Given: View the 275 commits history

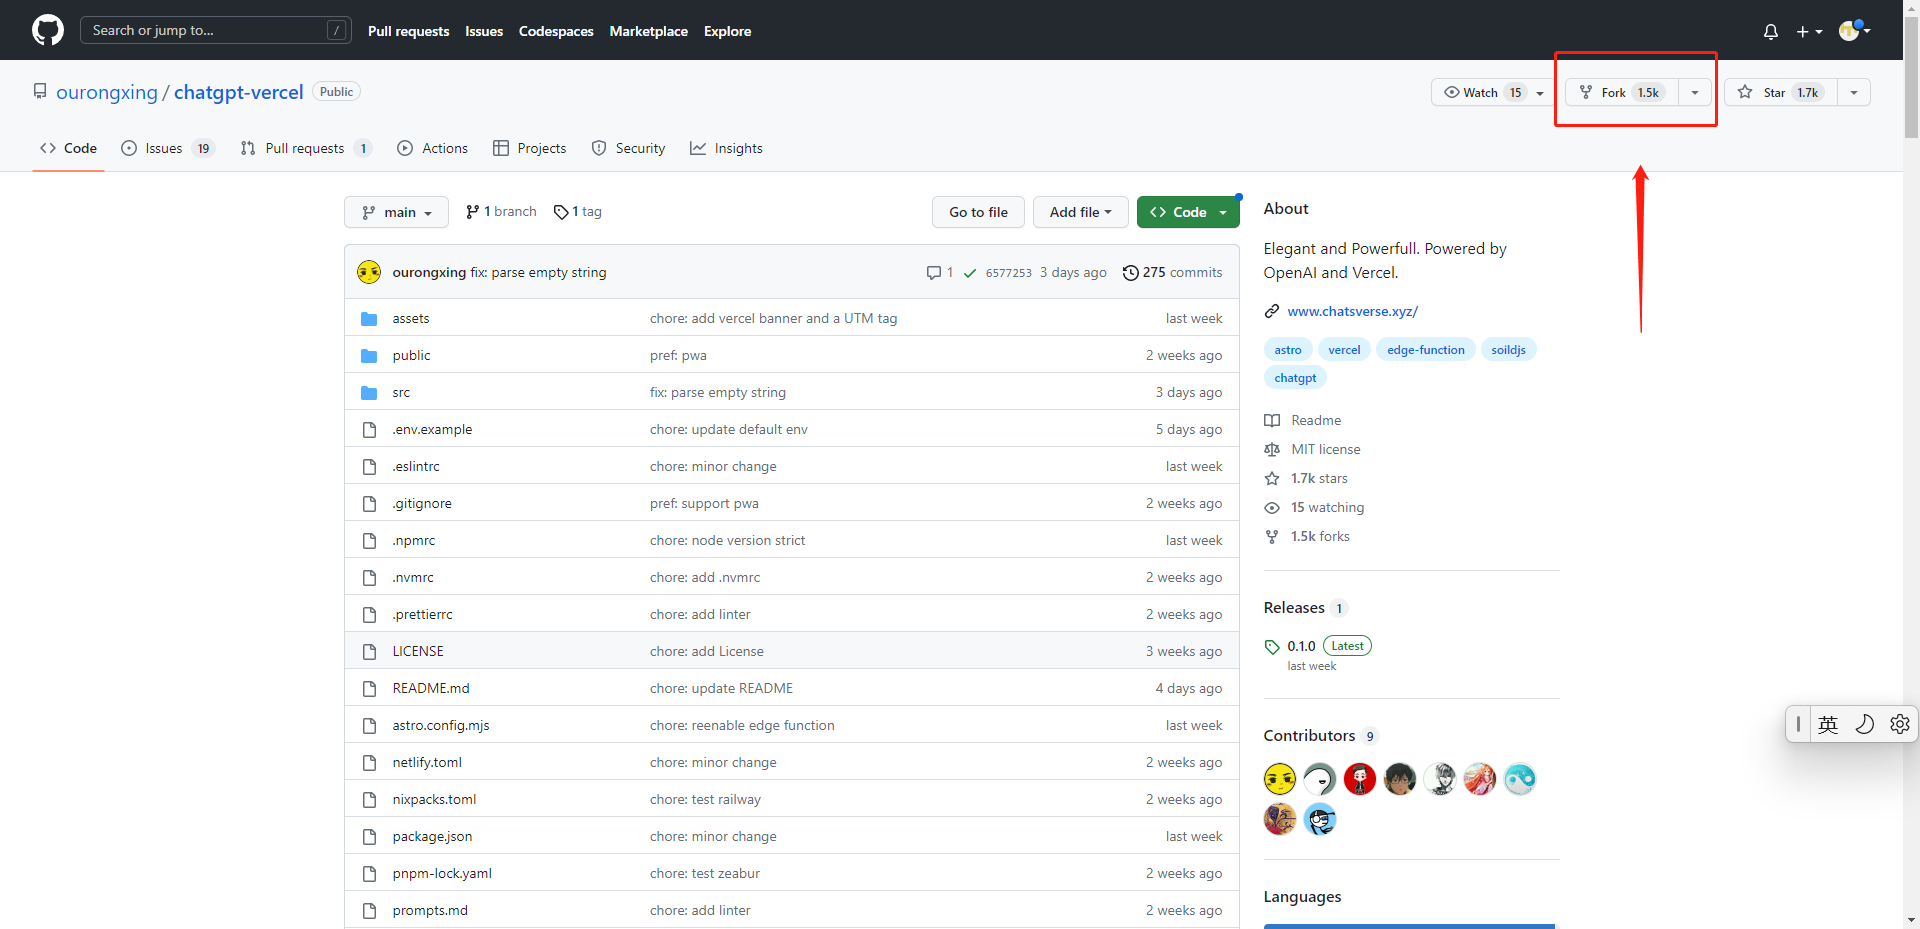Looking at the screenshot, I should click(x=1172, y=272).
